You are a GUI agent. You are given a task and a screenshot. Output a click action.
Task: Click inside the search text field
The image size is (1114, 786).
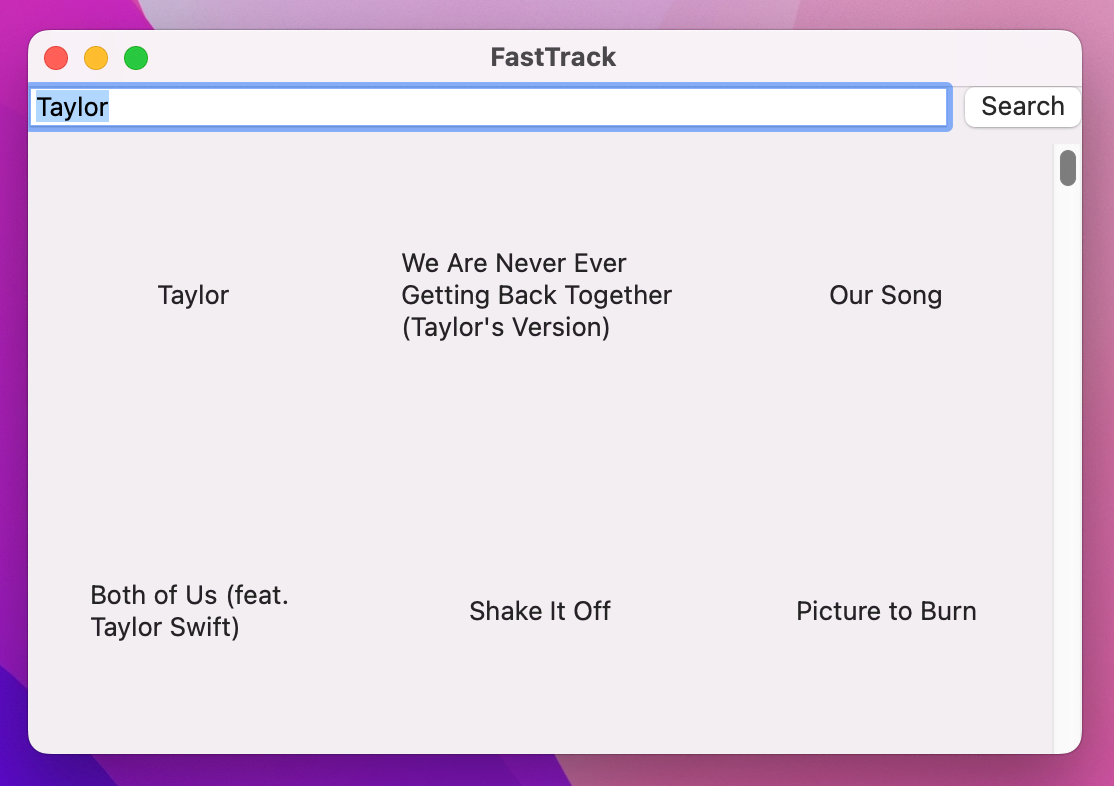point(500,107)
